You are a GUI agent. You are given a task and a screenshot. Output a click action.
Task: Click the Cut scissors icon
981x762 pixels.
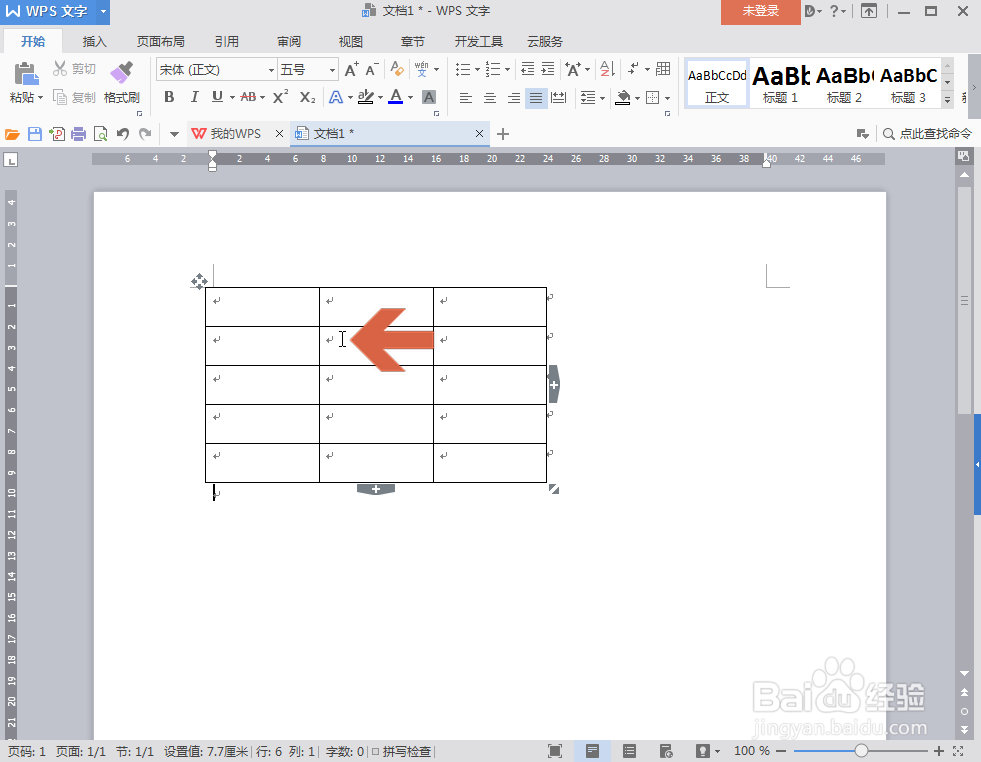(60, 68)
